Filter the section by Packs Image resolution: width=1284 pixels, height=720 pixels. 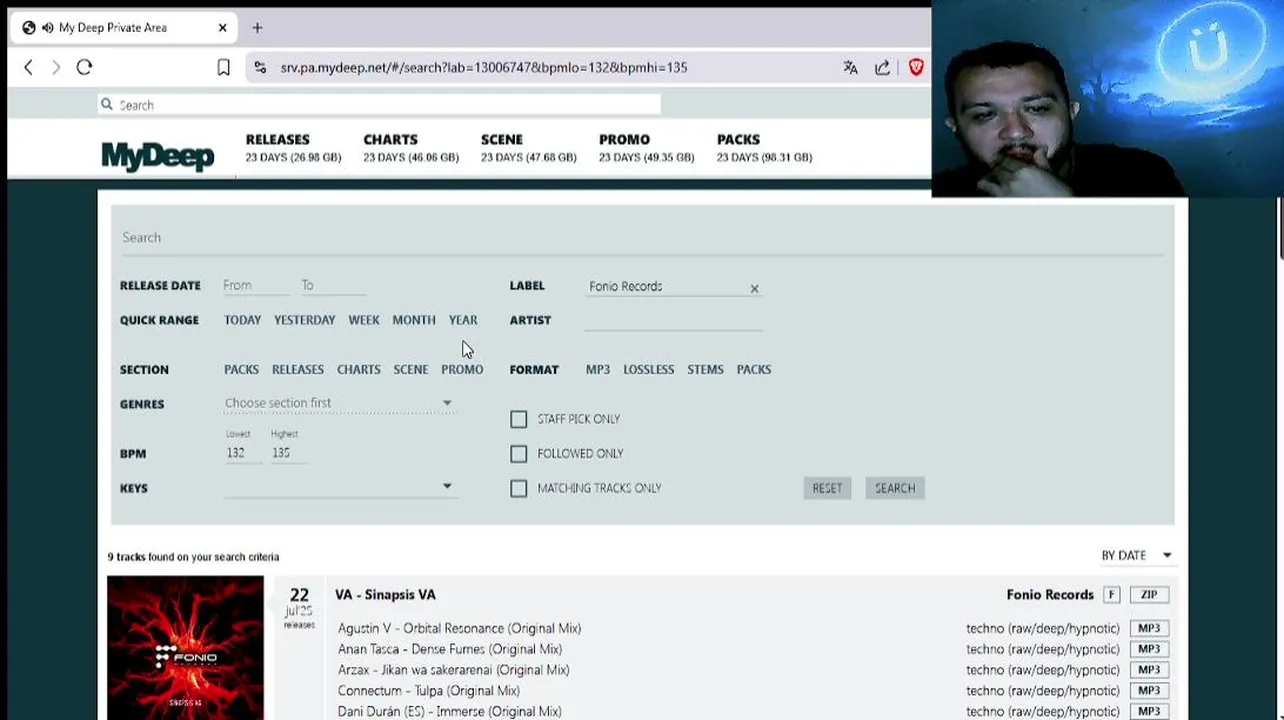[241, 369]
